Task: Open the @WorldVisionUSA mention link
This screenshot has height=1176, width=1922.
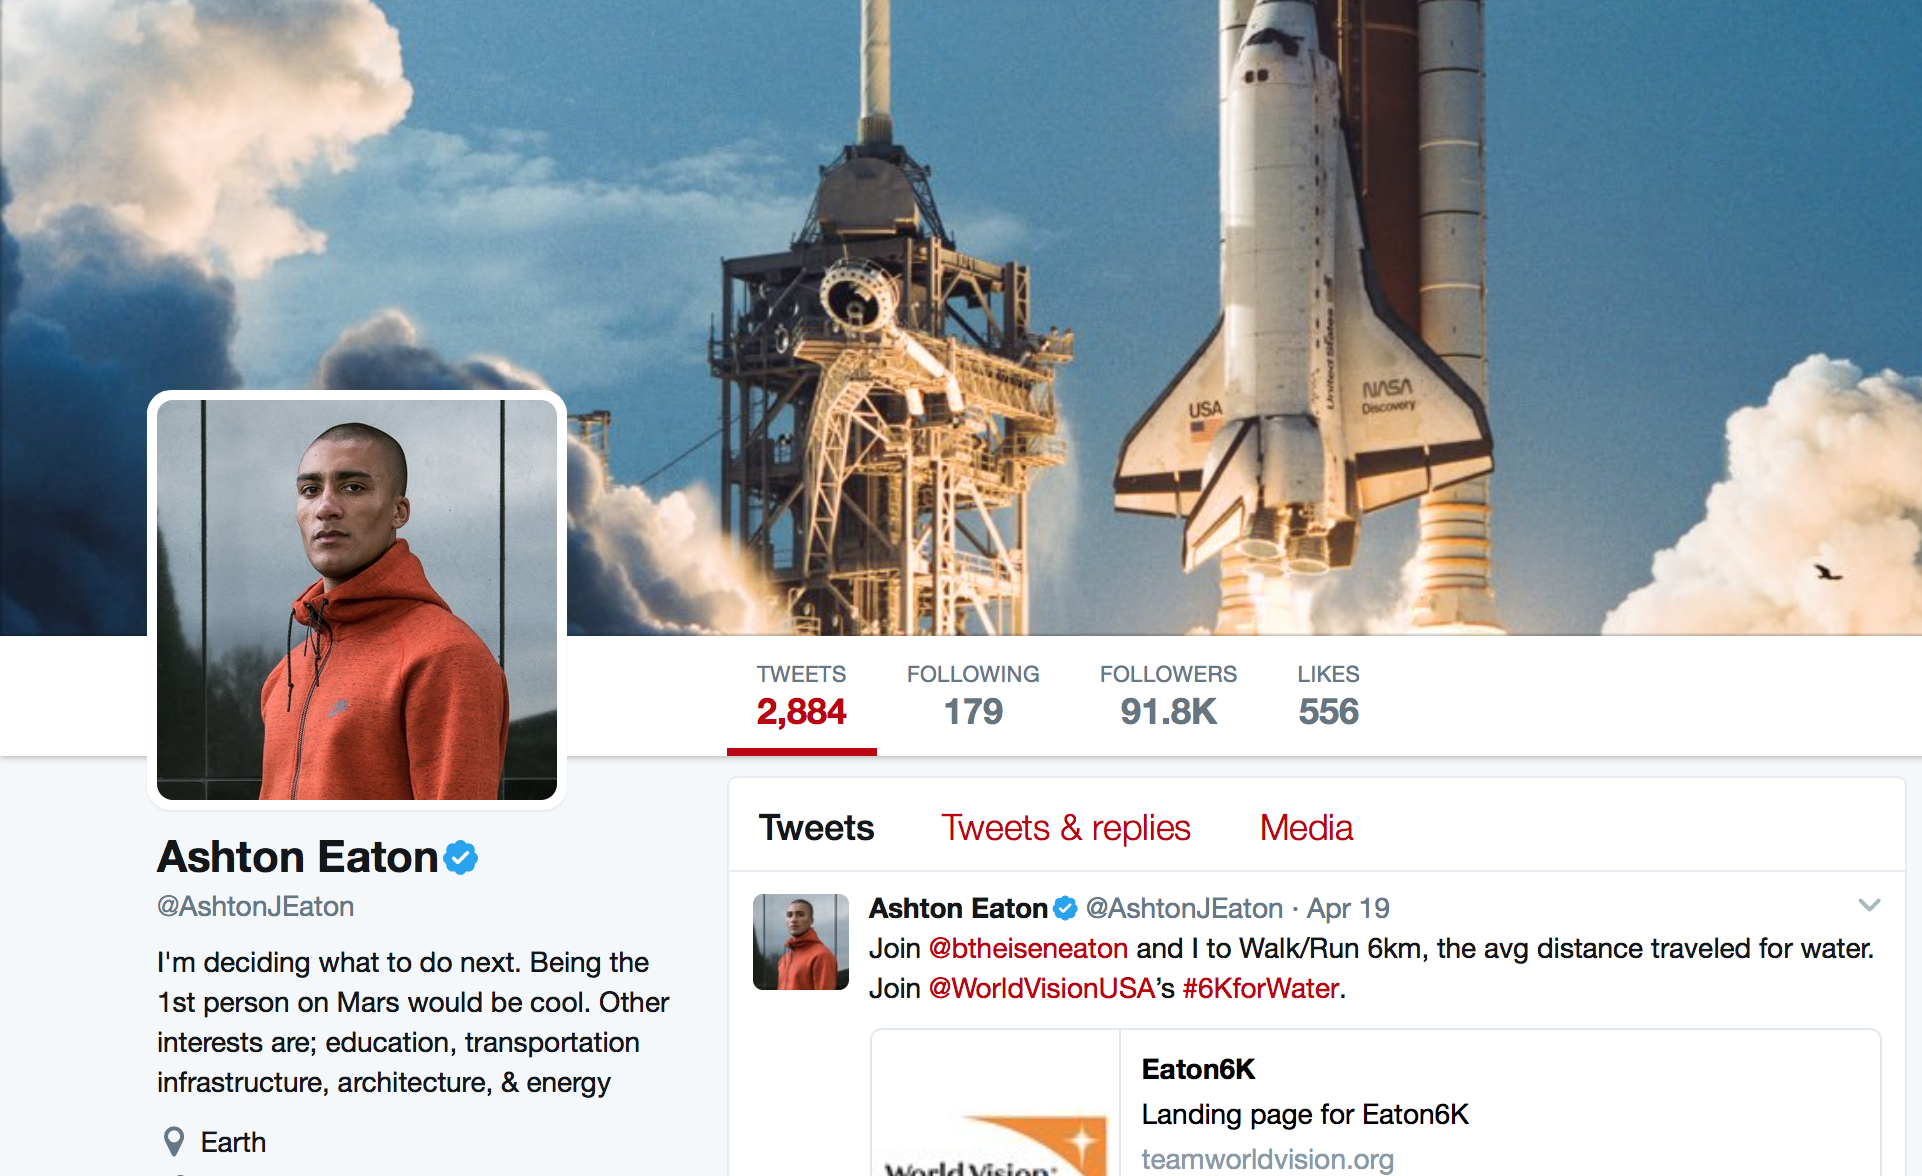Action: 1042,988
